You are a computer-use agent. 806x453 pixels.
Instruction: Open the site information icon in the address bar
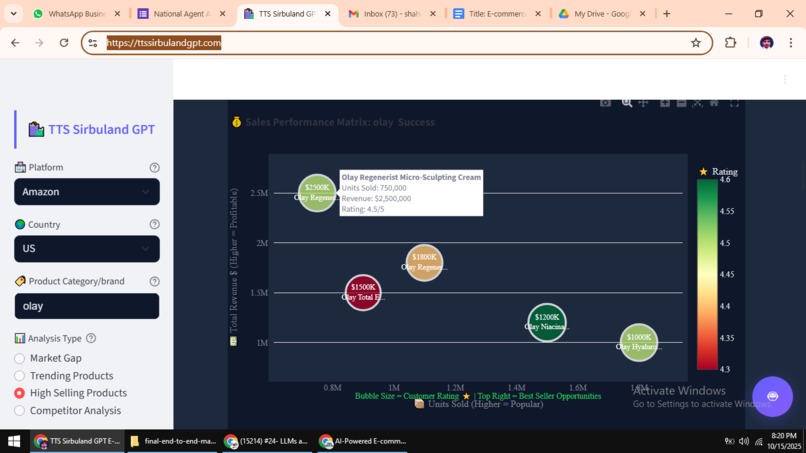pyautogui.click(x=93, y=43)
